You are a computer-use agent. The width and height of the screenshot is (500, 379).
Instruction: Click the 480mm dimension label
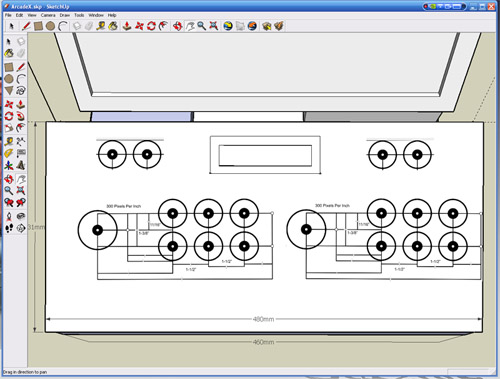(x=263, y=319)
